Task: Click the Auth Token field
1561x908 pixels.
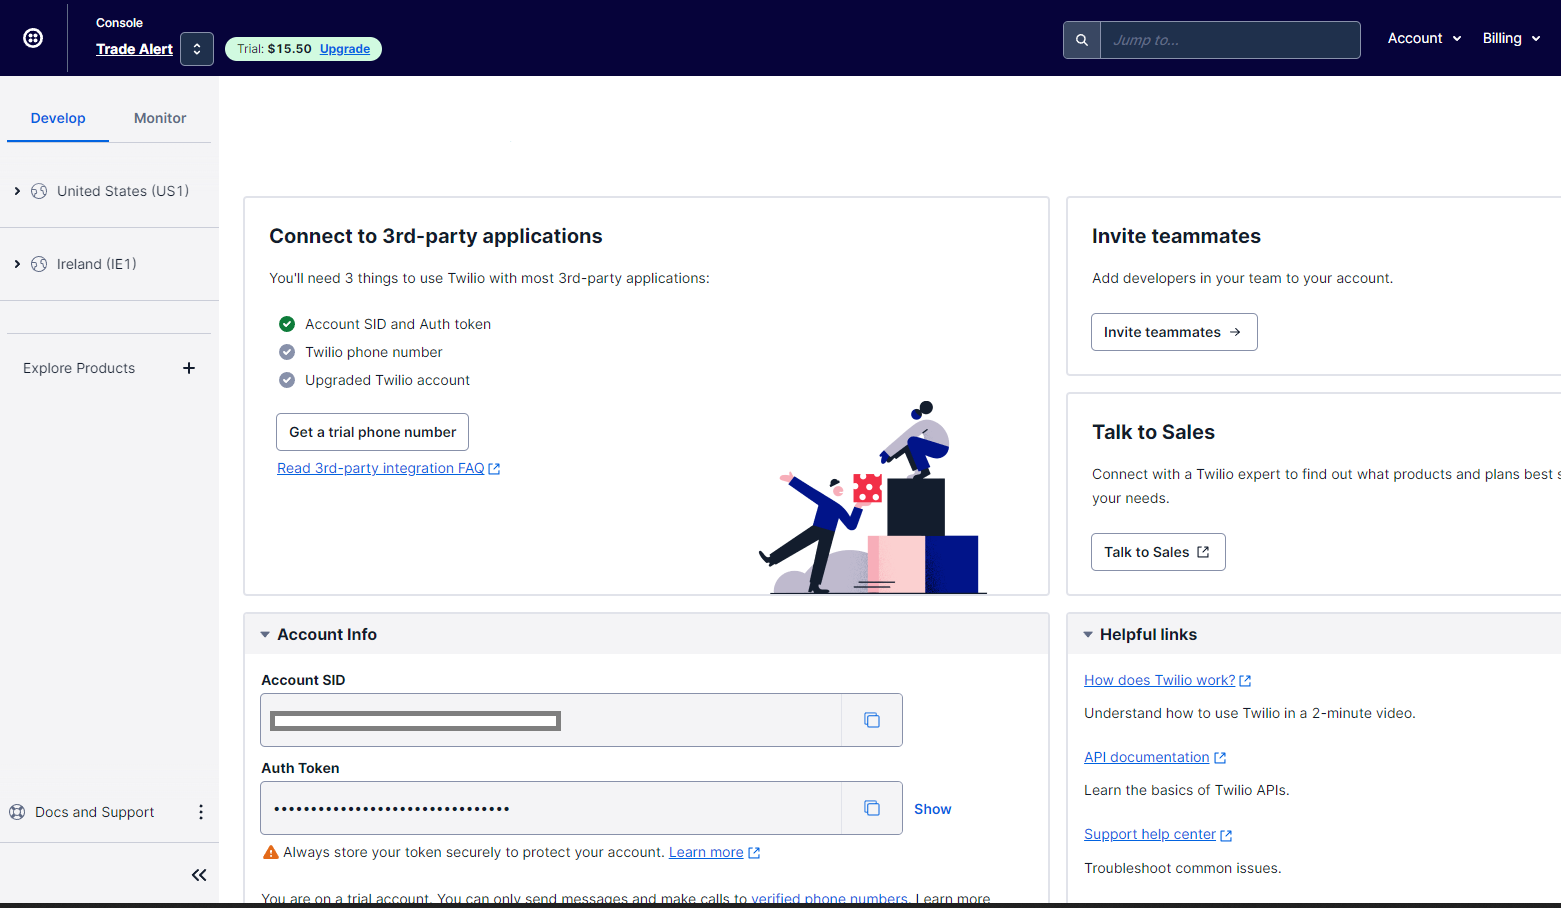Action: pos(551,808)
